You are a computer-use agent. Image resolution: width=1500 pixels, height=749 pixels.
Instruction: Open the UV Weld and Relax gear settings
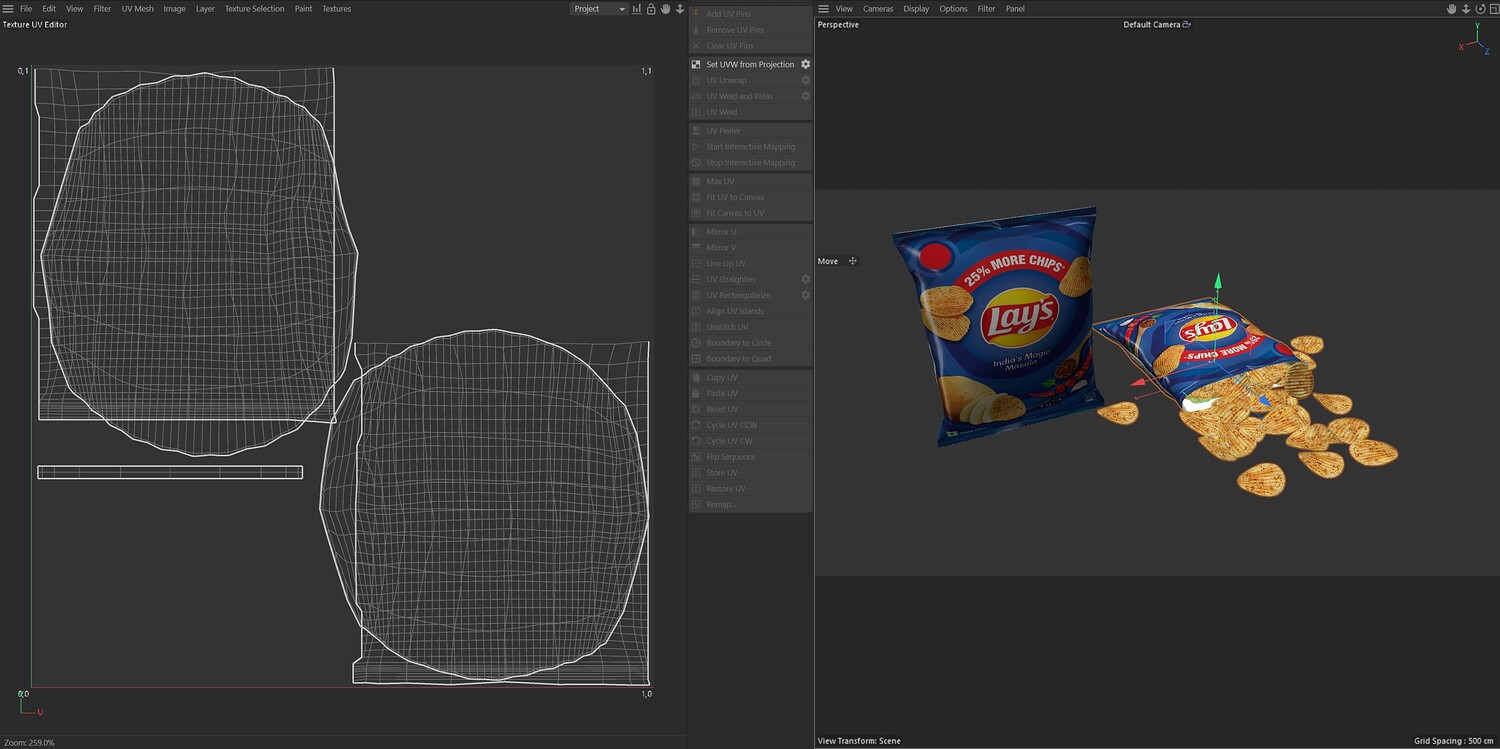(805, 96)
